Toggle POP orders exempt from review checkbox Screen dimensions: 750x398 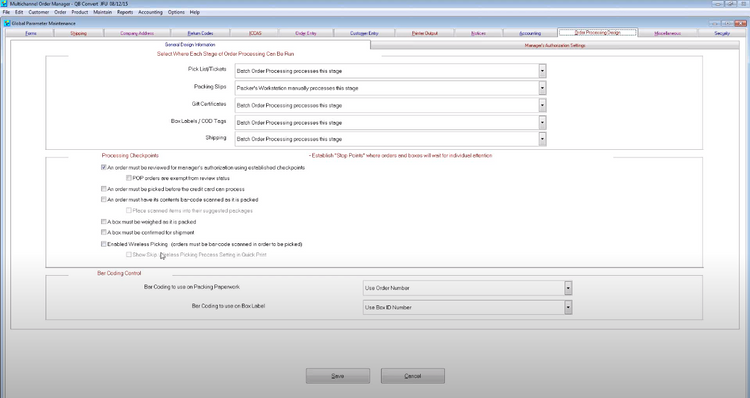[x=129, y=178]
